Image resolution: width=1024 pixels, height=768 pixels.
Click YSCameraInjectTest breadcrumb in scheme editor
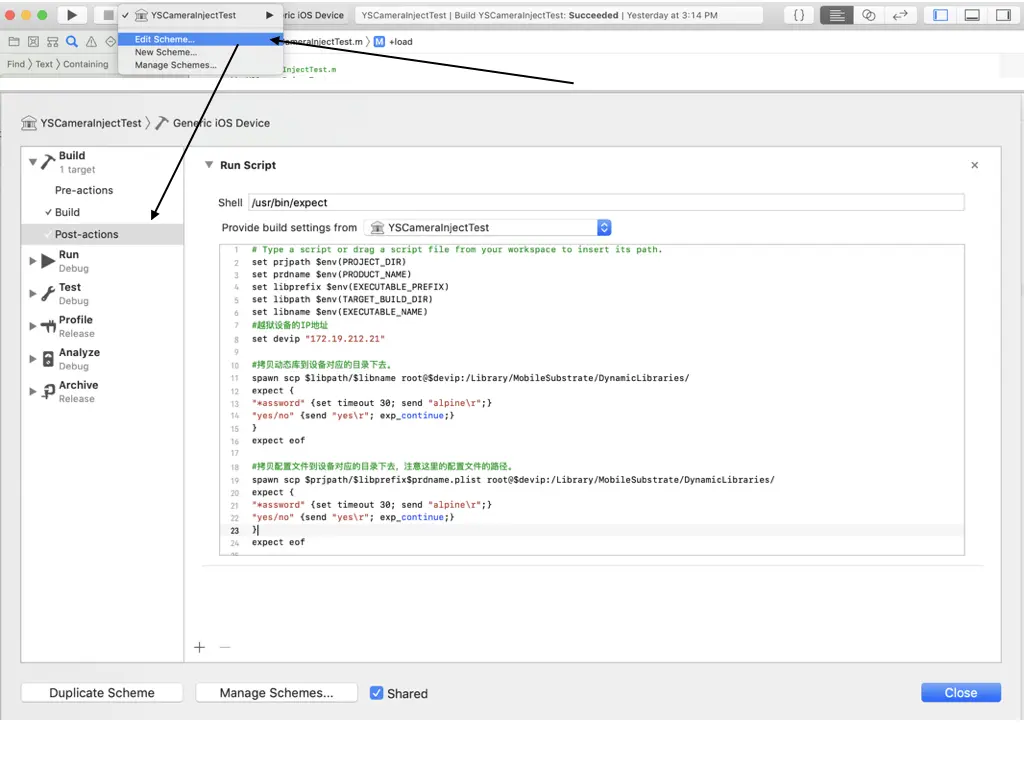pyautogui.click(x=91, y=123)
